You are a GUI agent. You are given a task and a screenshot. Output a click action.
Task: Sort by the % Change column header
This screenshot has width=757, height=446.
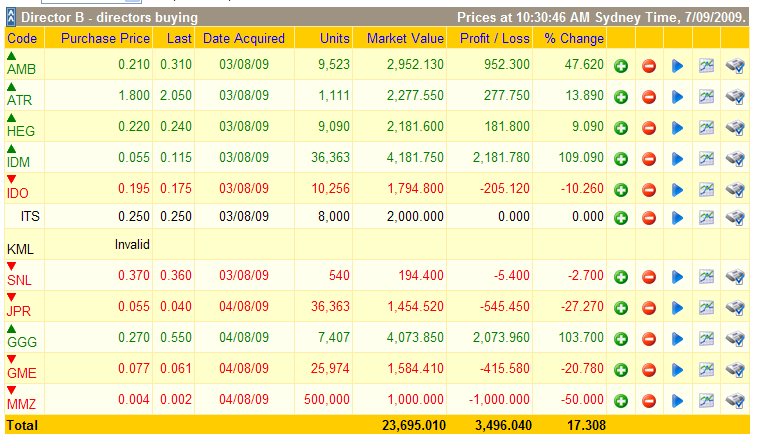(574, 38)
